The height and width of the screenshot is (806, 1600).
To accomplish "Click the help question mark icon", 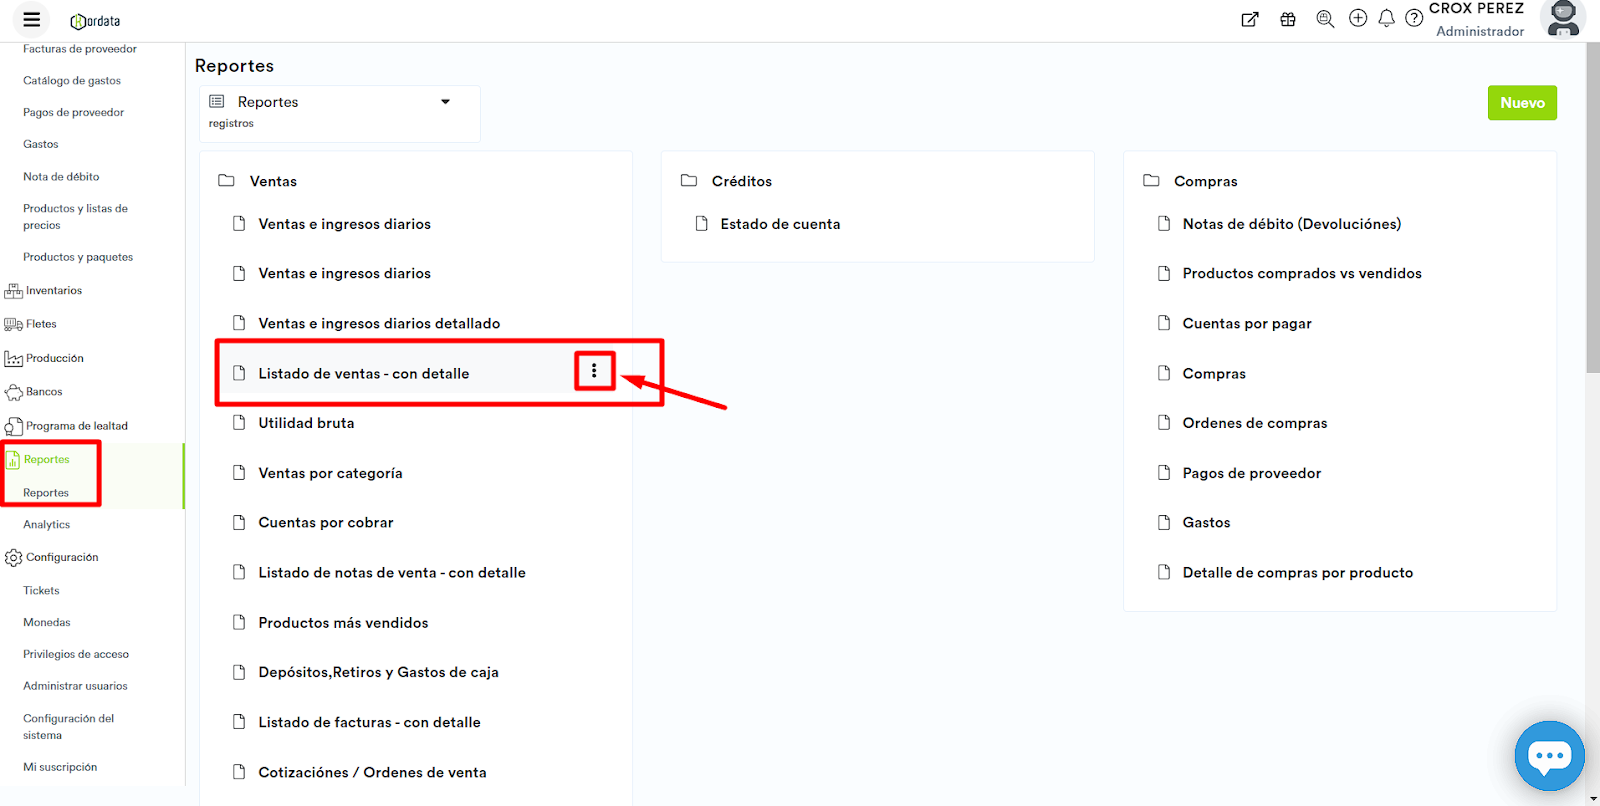I will 1414,18.
